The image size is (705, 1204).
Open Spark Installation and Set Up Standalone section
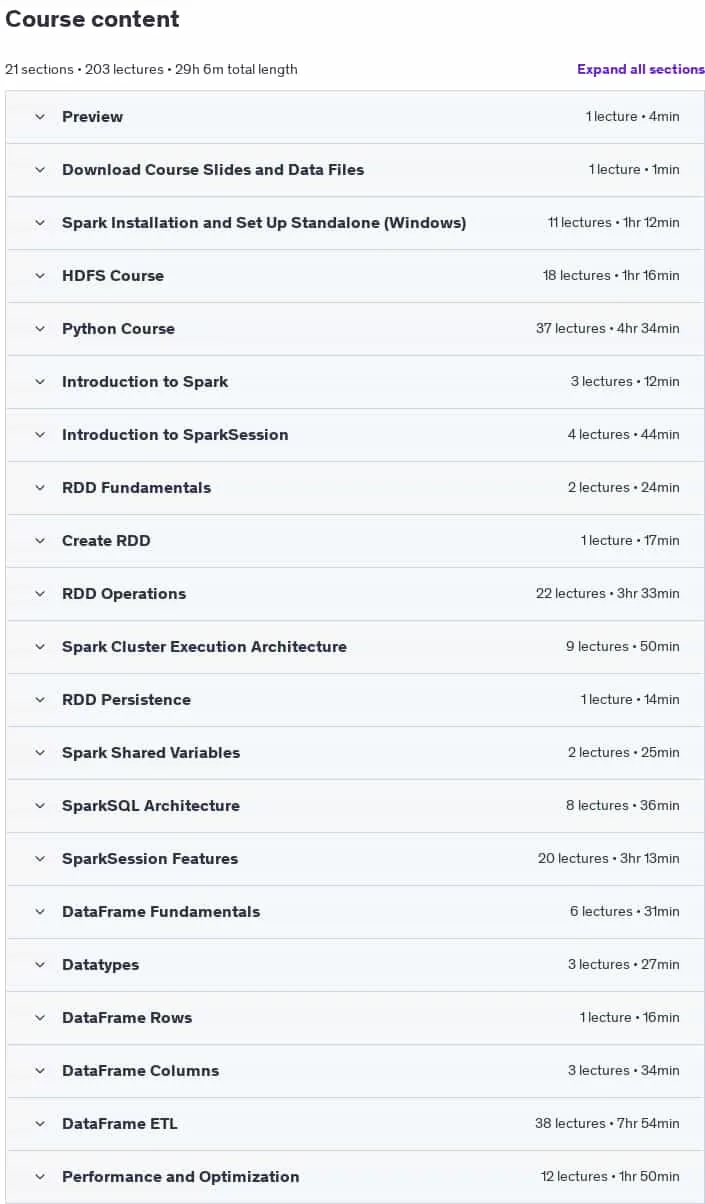point(355,223)
